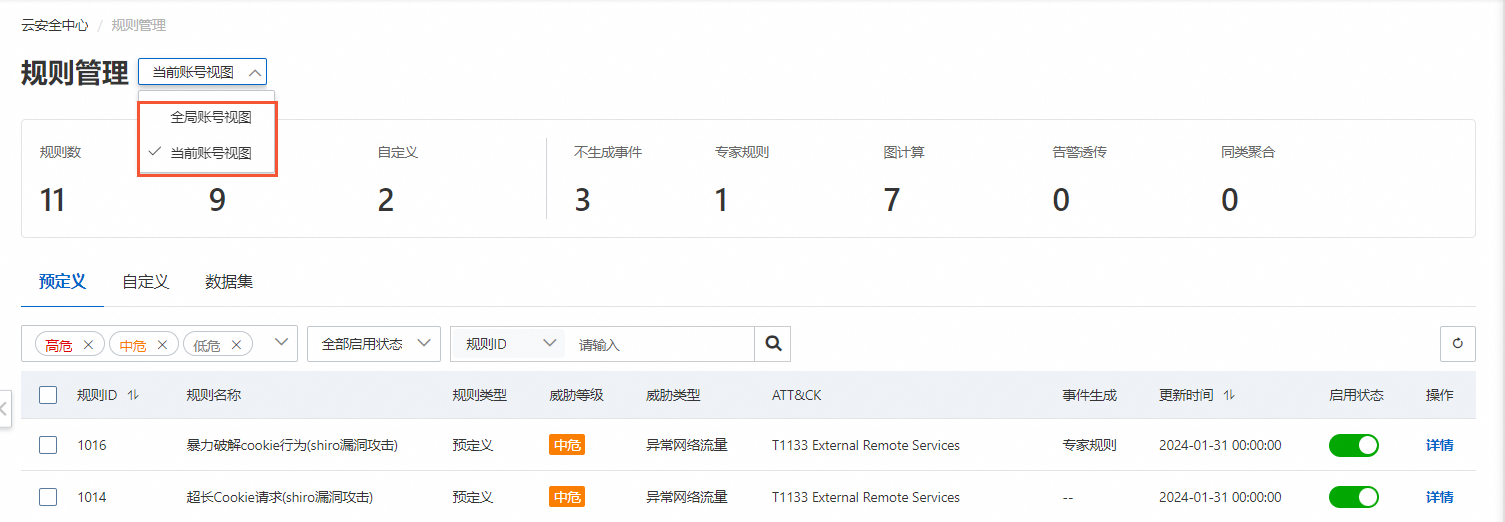Click the 启用状态 column header
Viewport: 1505px width, 522px height.
[1356, 395]
